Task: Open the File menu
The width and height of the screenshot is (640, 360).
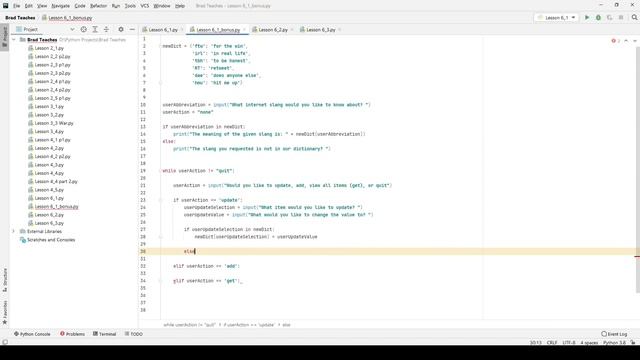Action: 16,6
